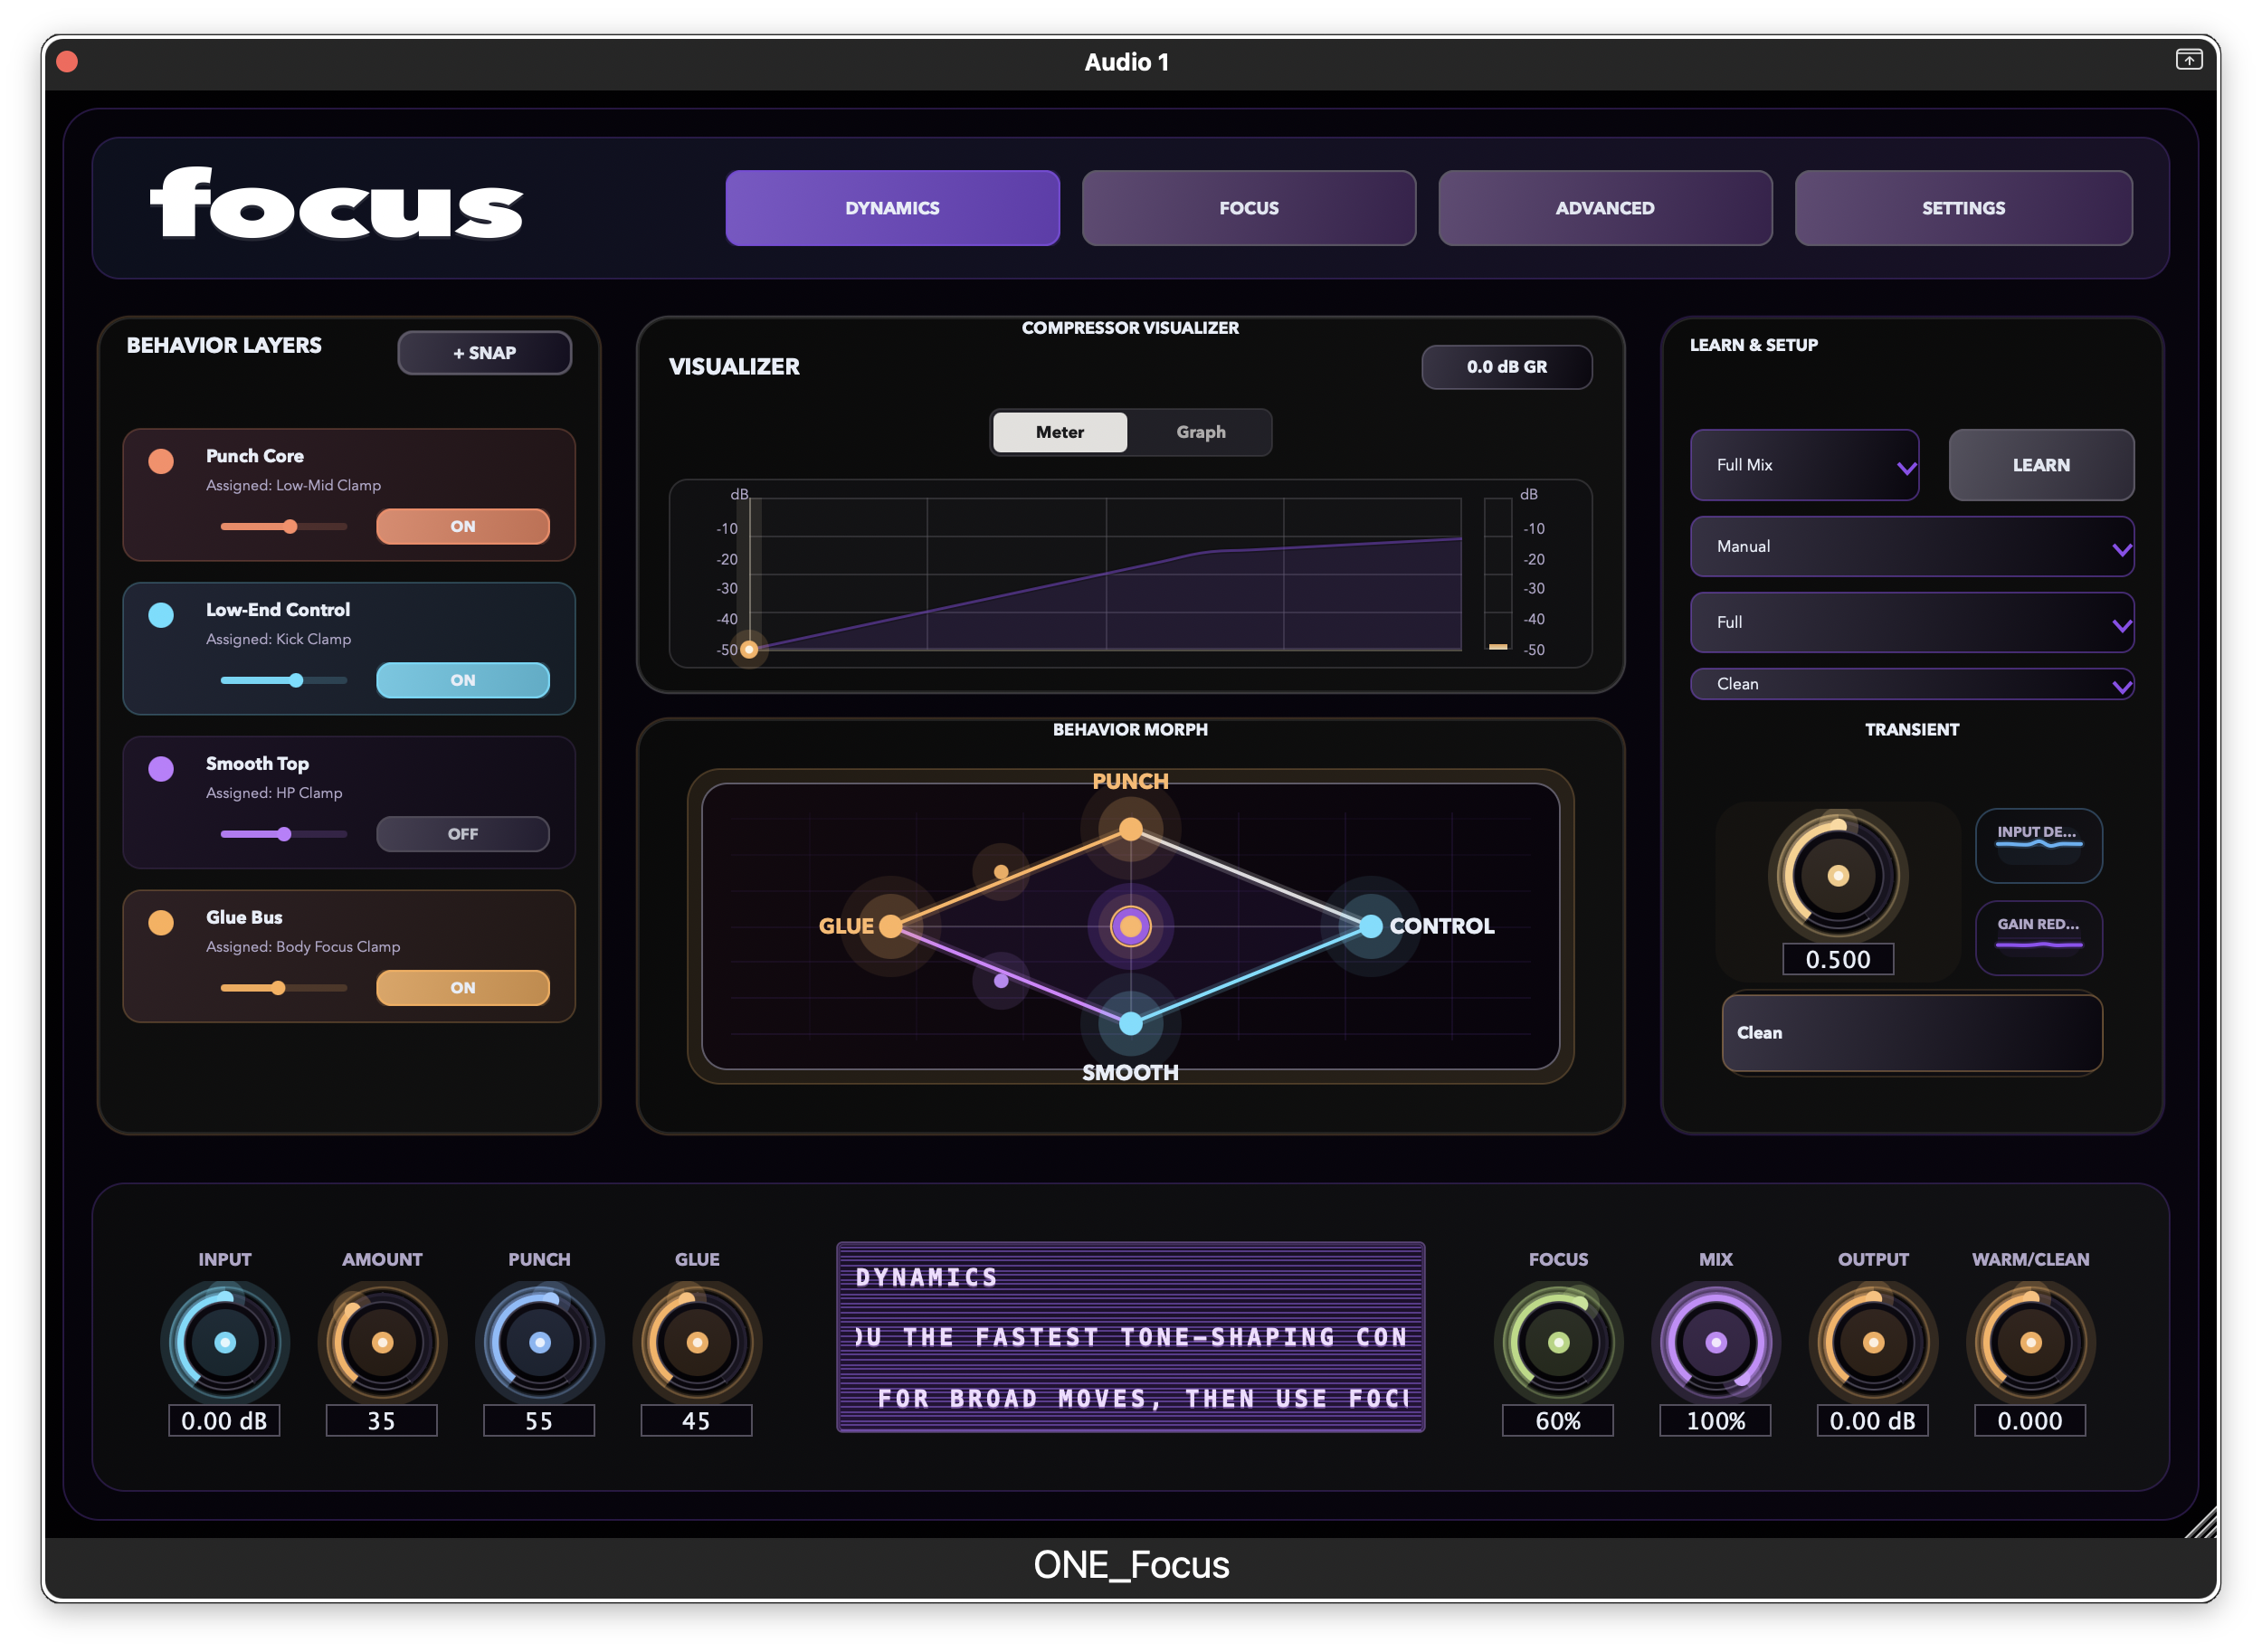Turn off the Punch Core layer
Viewport: 2262px width, 1652px height.
(x=463, y=526)
